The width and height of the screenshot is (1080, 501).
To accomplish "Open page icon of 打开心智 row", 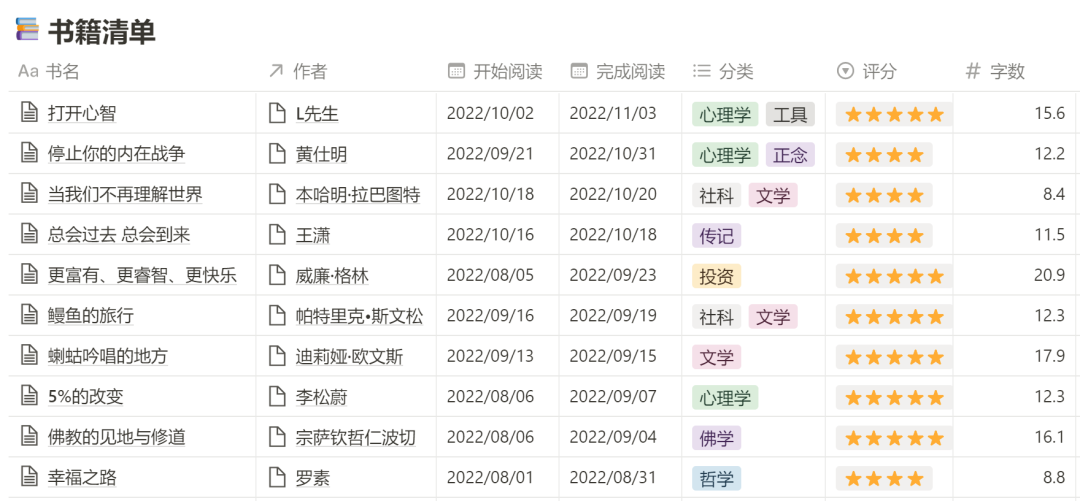I will click(x=29, y=113).
